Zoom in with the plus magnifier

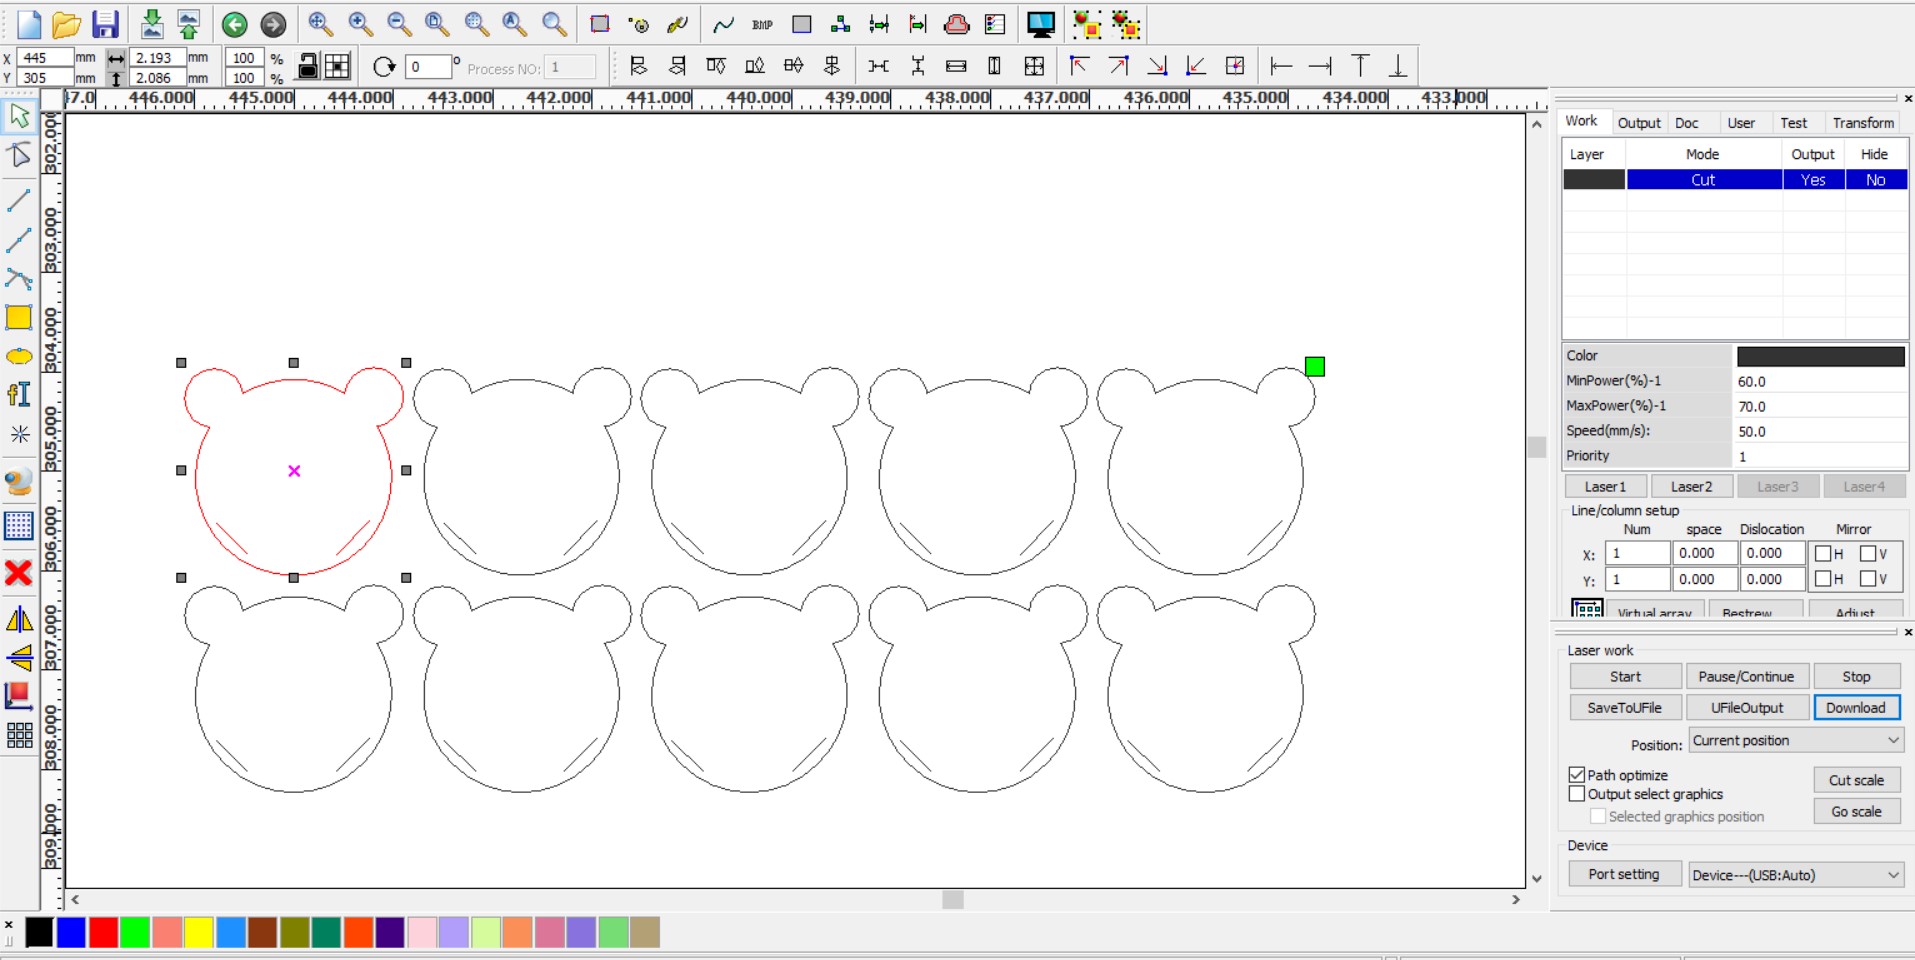coord(360,24)
